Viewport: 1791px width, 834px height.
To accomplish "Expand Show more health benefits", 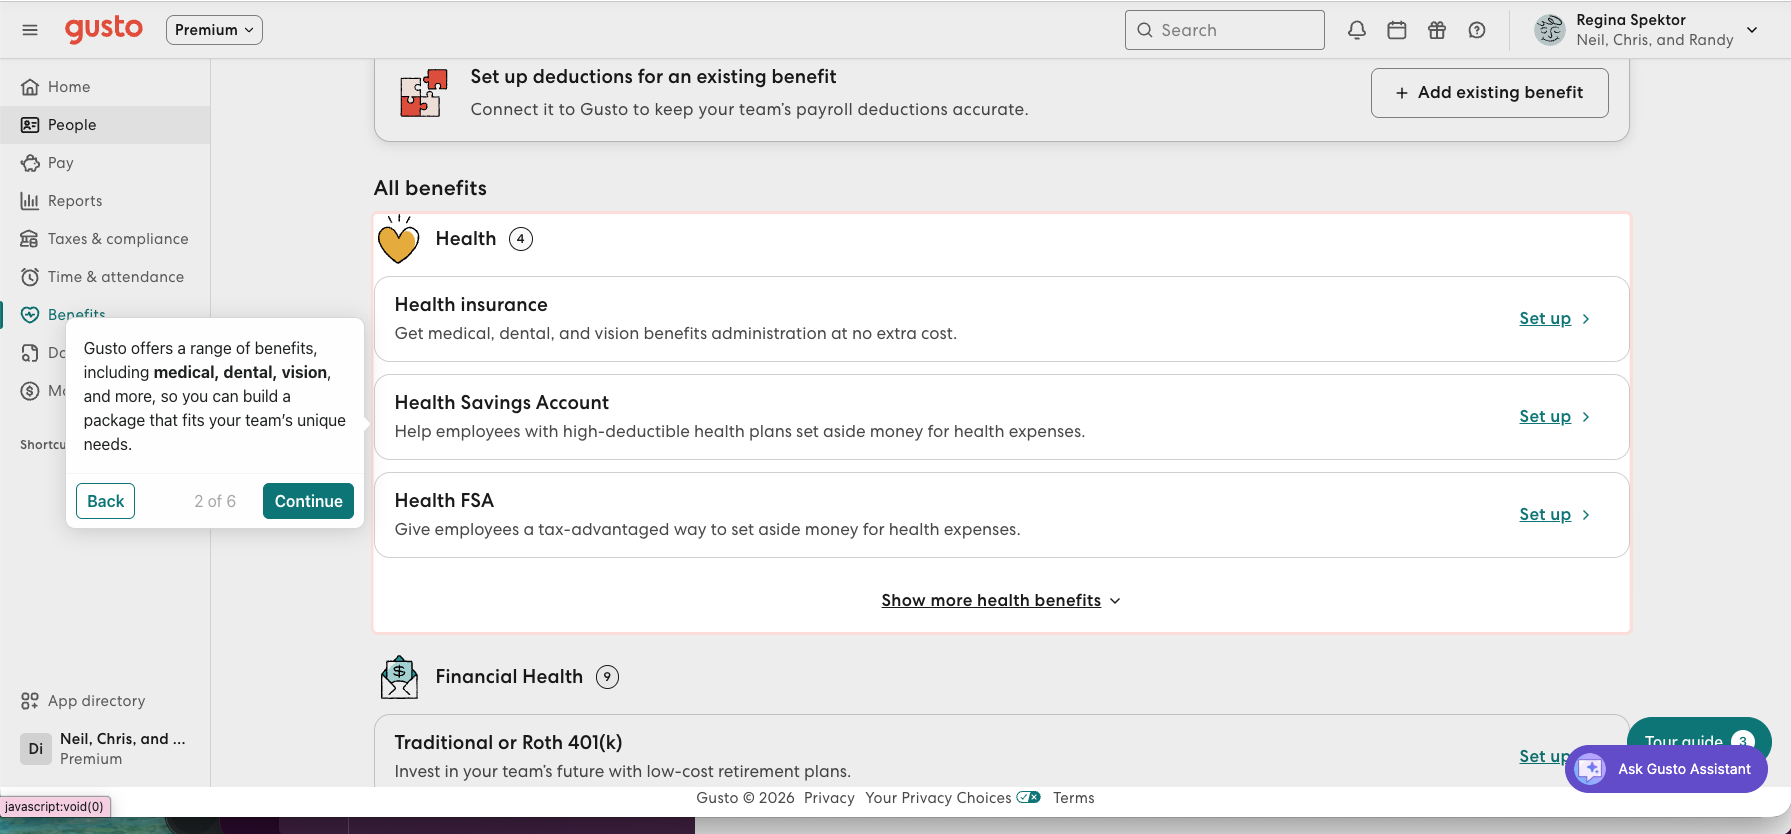I will pyautogui.click(x=1001, y=600).
